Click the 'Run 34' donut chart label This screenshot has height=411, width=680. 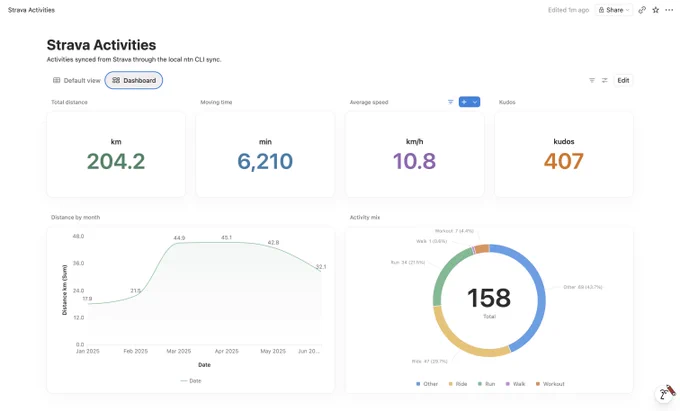408,262
